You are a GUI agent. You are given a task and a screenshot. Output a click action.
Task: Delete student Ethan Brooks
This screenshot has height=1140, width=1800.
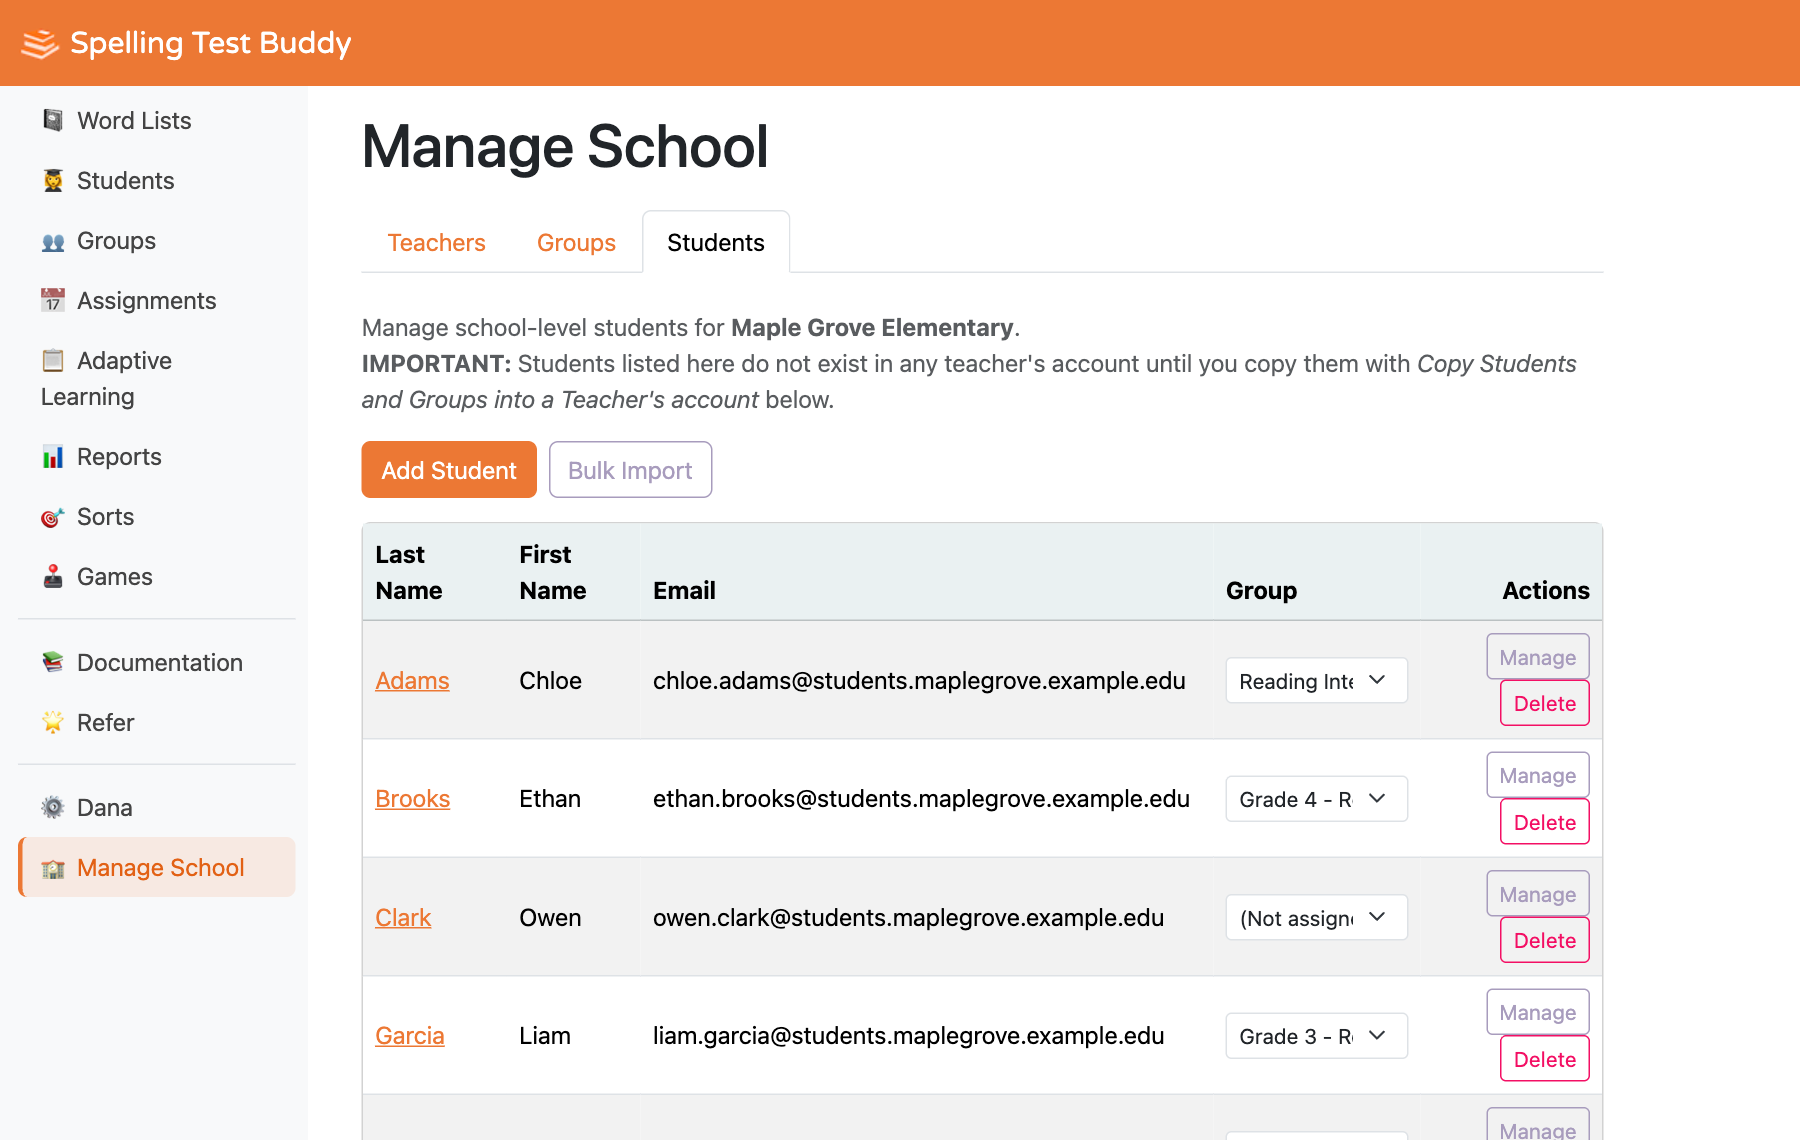(1544, 822)
